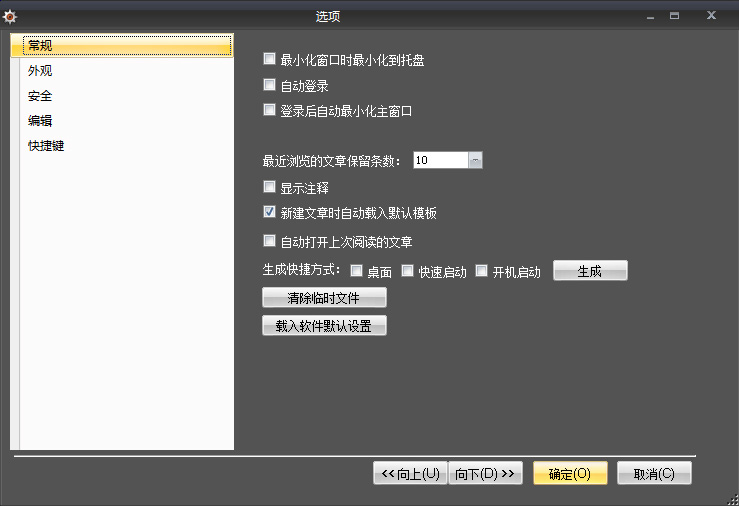Confirm settings with 确定(O) button

[570, 474]
